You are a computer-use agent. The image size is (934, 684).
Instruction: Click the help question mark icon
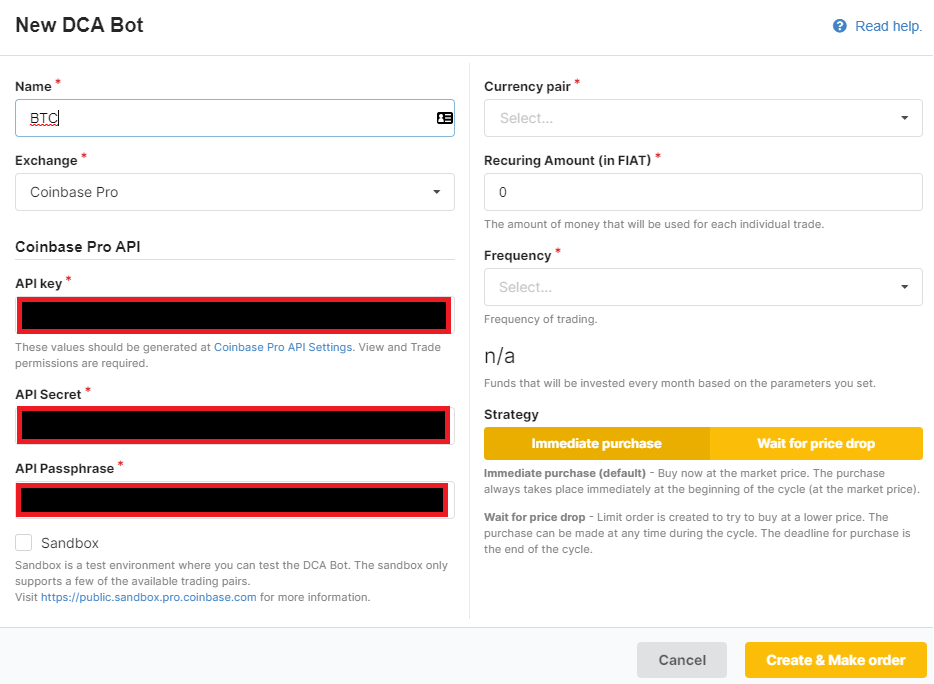pyautogui.click(x=839, y=26)
